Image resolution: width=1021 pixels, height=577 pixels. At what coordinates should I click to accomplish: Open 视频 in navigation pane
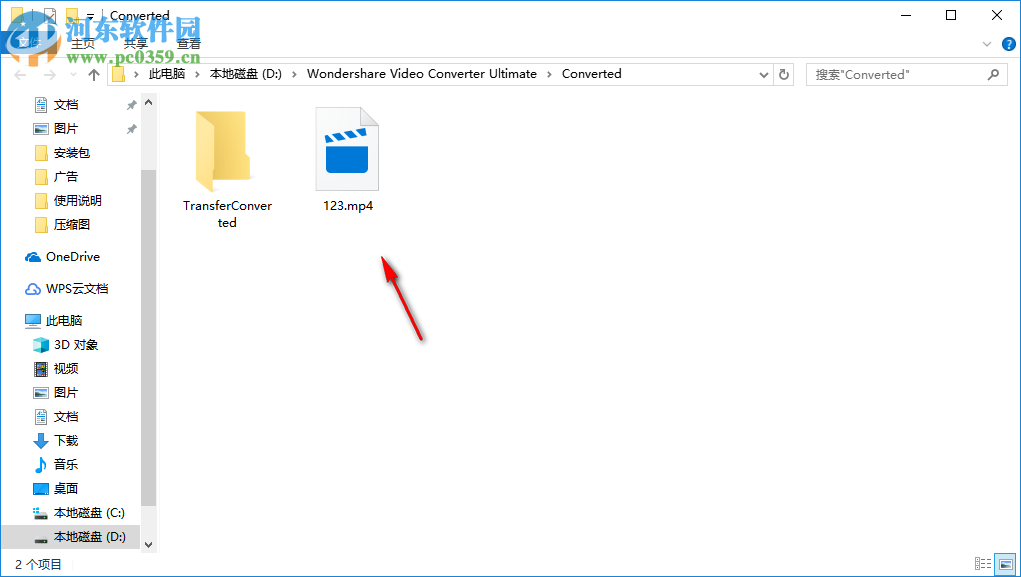pyautogui.click(x=66, y=369)
